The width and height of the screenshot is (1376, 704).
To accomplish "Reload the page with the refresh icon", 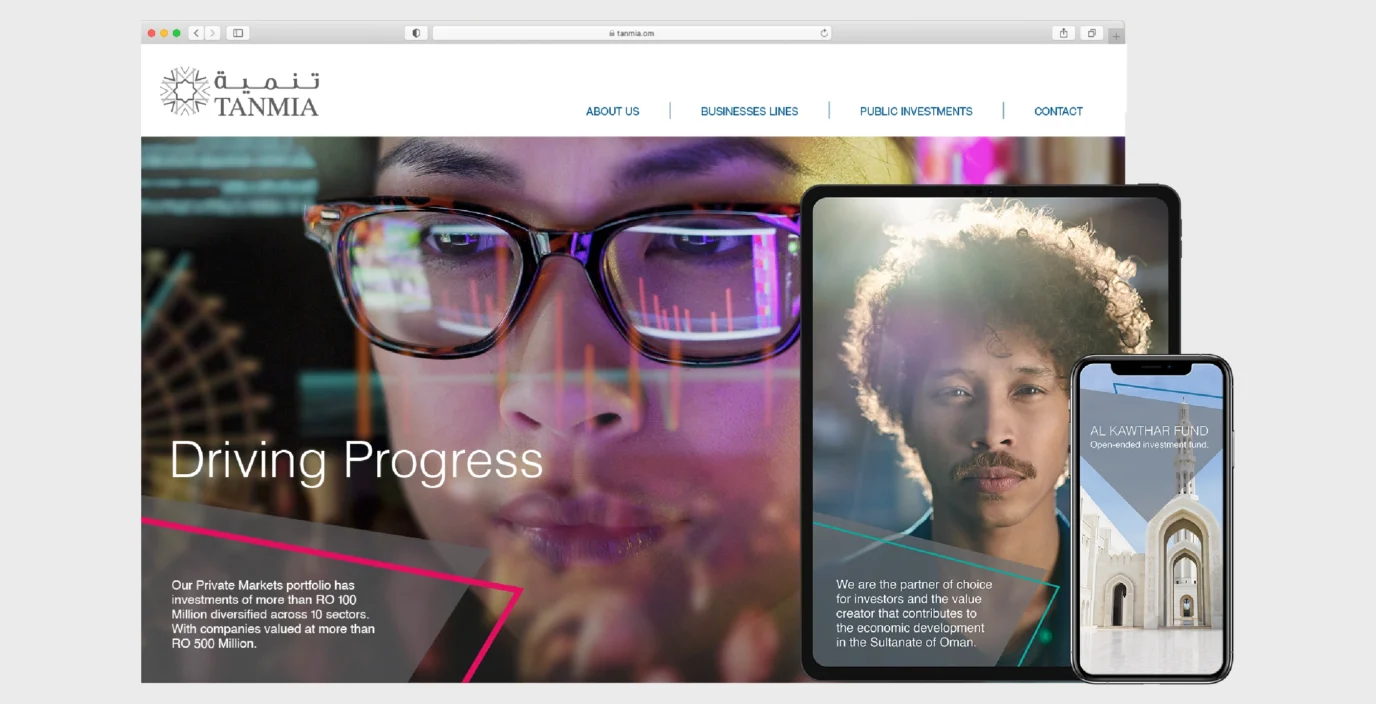I will (x=824, y=33).
